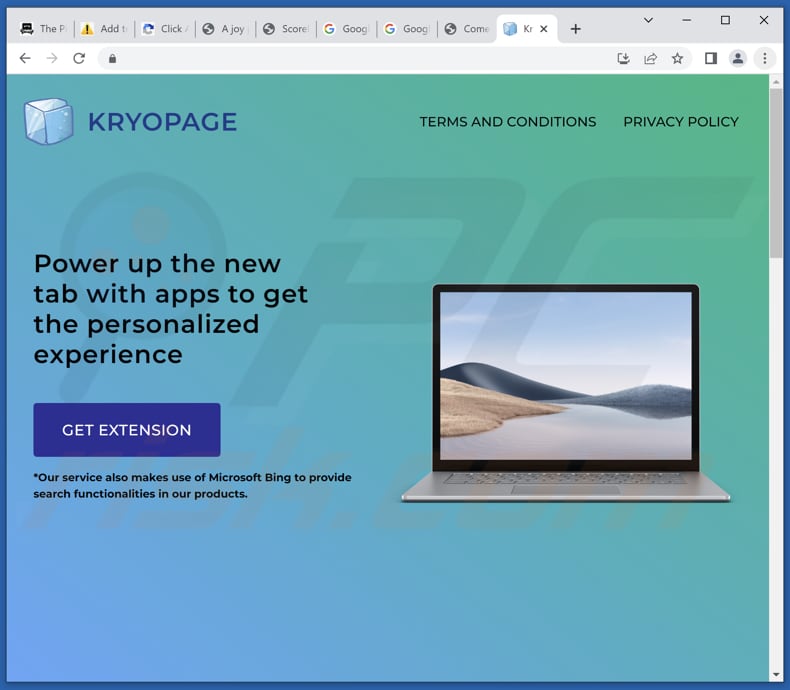The height and width of the screenshot is (690, 790).
Task: Switch to the 'Score' tab
Action: 286,29
